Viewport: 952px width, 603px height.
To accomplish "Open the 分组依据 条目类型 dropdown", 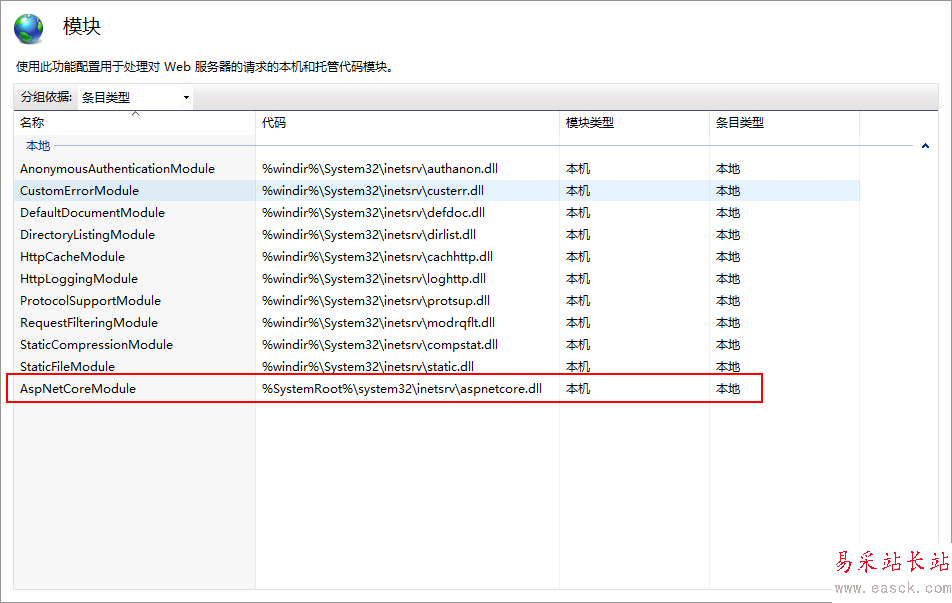I will click(x=135, y=97).
